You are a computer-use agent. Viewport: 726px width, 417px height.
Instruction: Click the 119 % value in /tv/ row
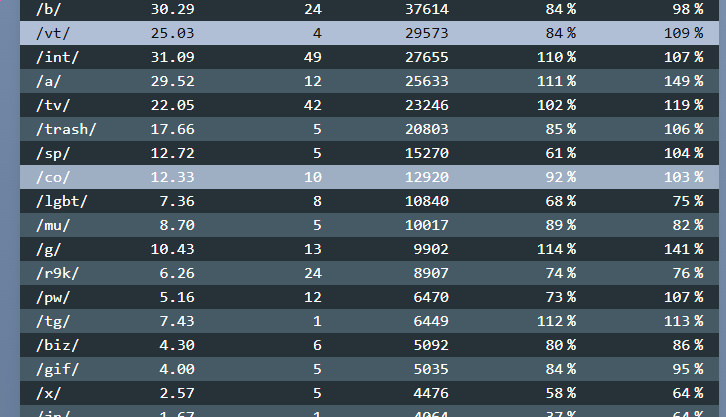[x=684, y=106]
